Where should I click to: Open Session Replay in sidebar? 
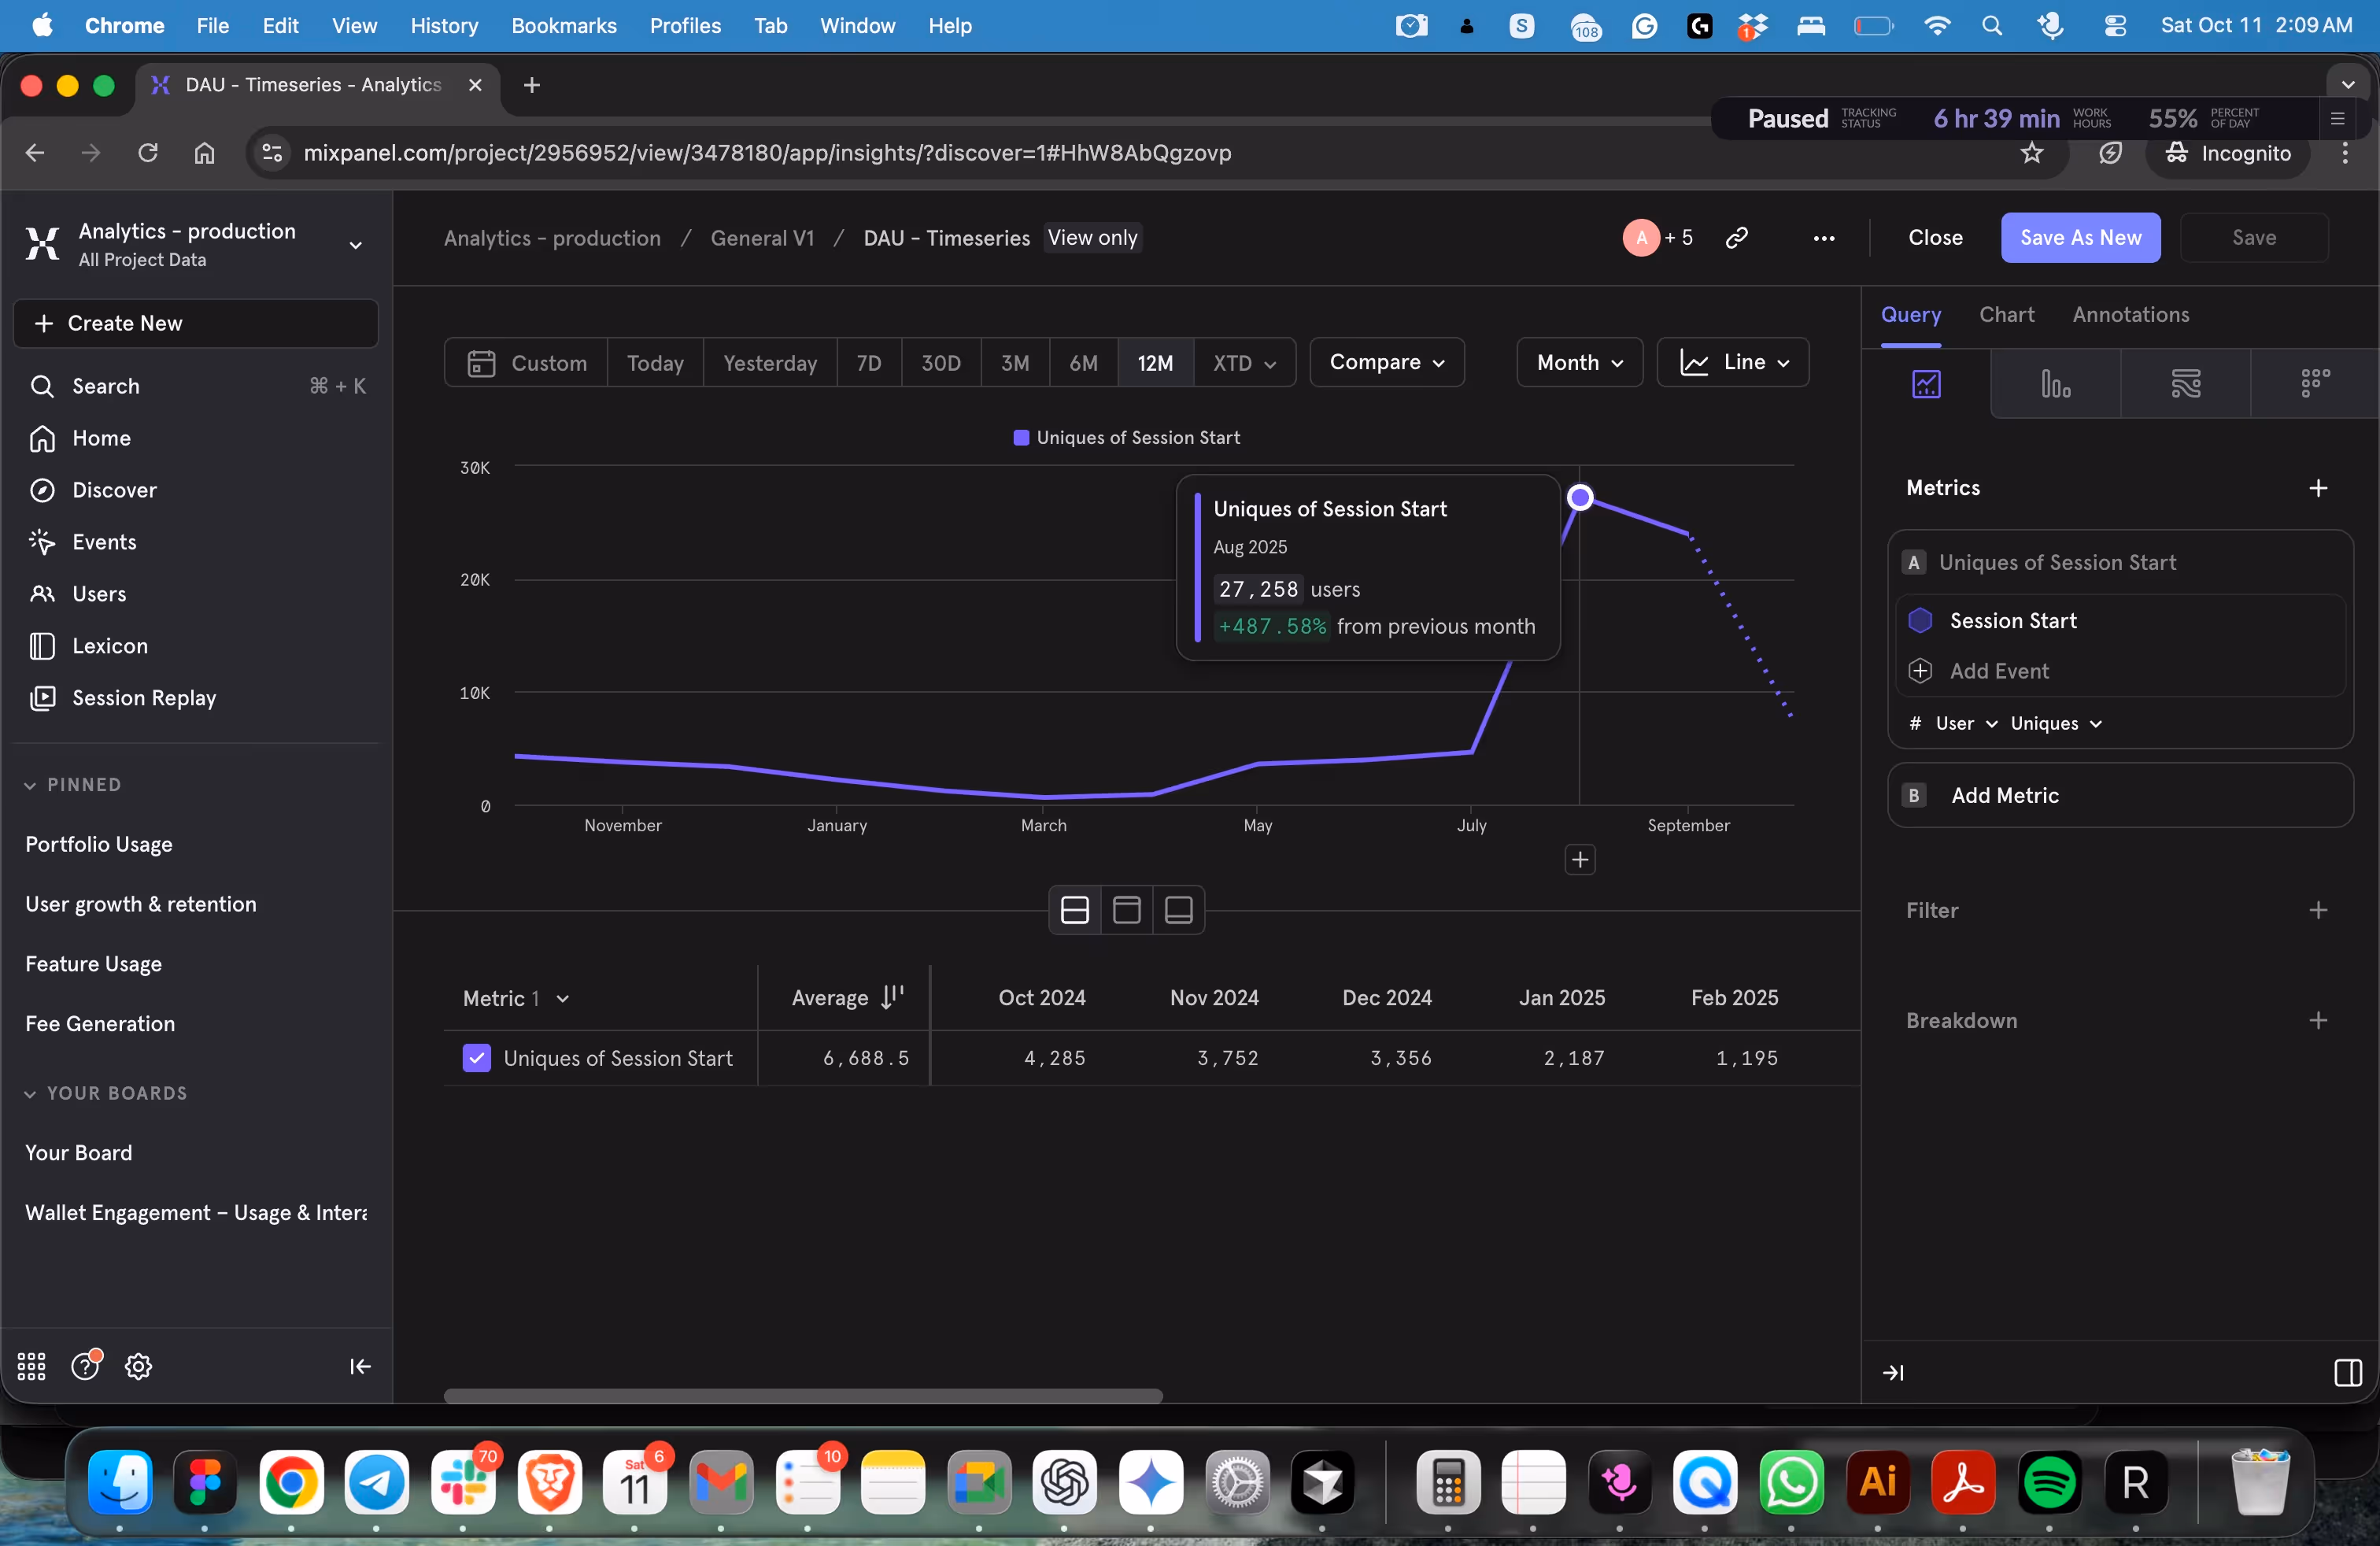point(143,698)
